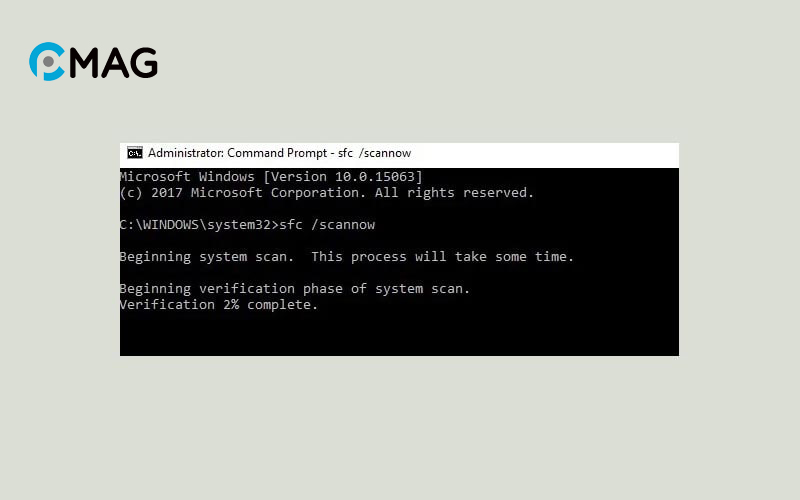Click the version number 10.0.15063
Screen dimensions: 800x500
375,177
